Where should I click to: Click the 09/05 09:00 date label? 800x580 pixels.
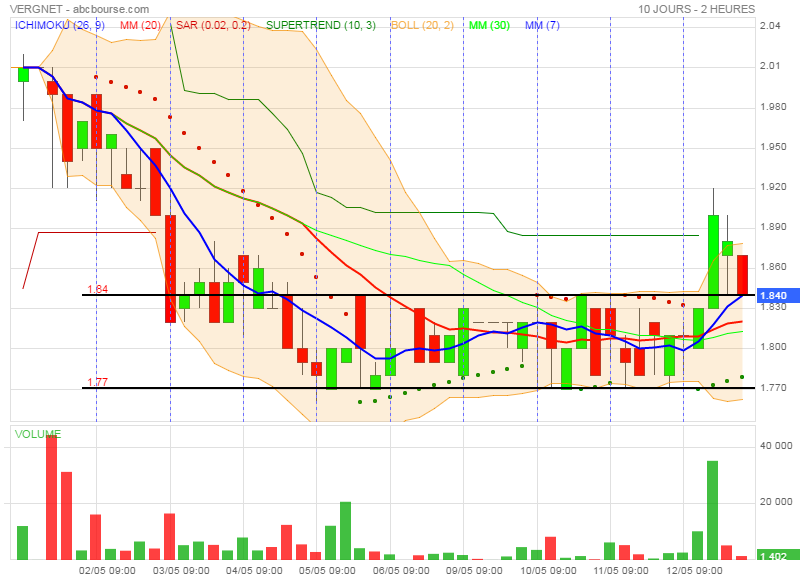click(474, 570)
